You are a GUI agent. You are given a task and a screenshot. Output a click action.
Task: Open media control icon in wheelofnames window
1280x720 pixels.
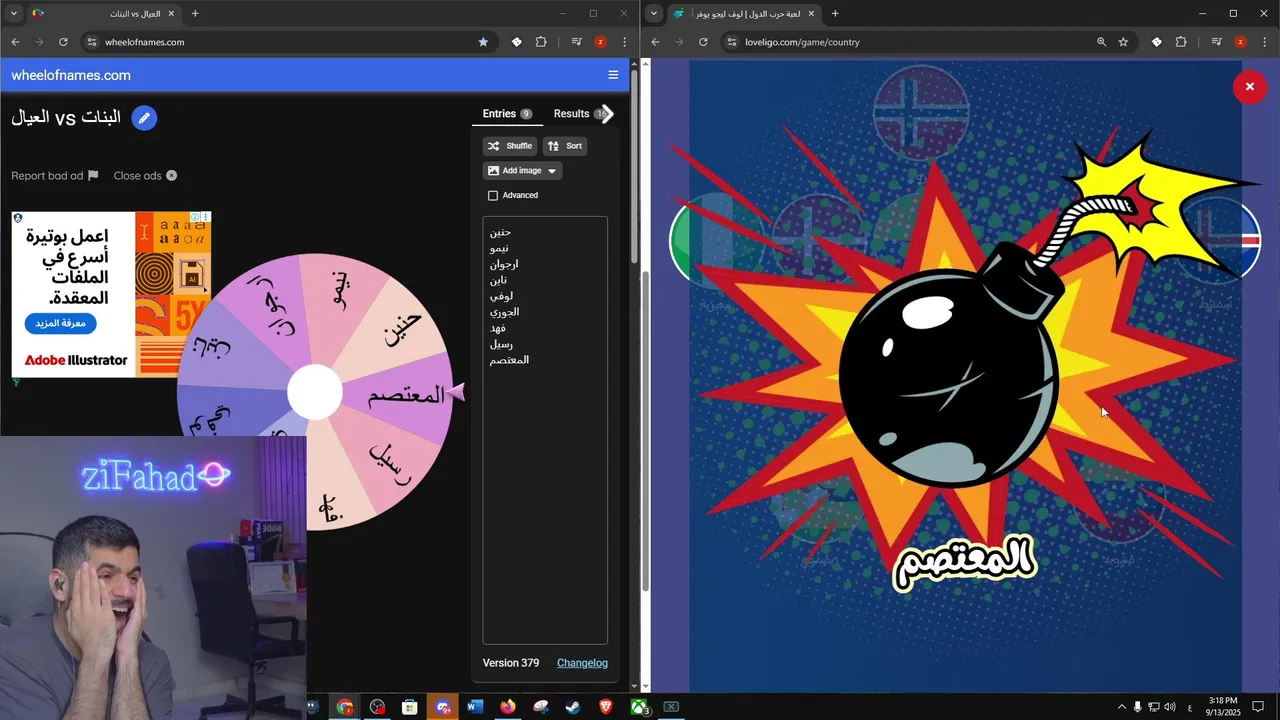pyautogui.click(x=577, y=42)
